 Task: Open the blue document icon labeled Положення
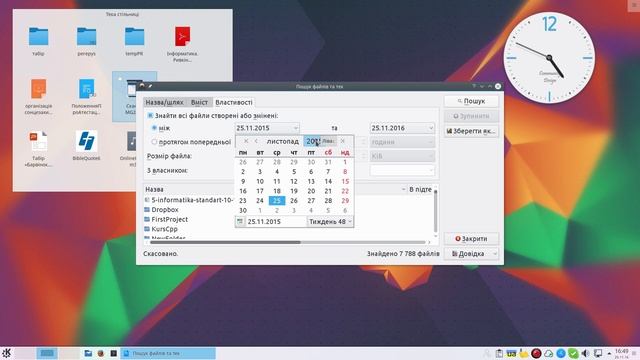86,89
